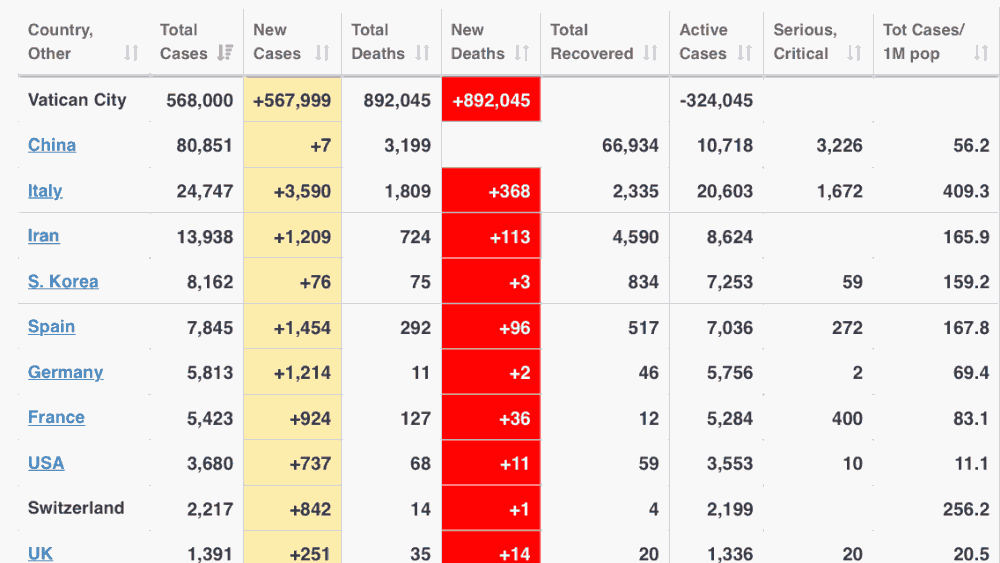1000x563 pixels.
Task: Click Spain new cases +1,454
Action: pyautogui.click(x=302, y=328)
